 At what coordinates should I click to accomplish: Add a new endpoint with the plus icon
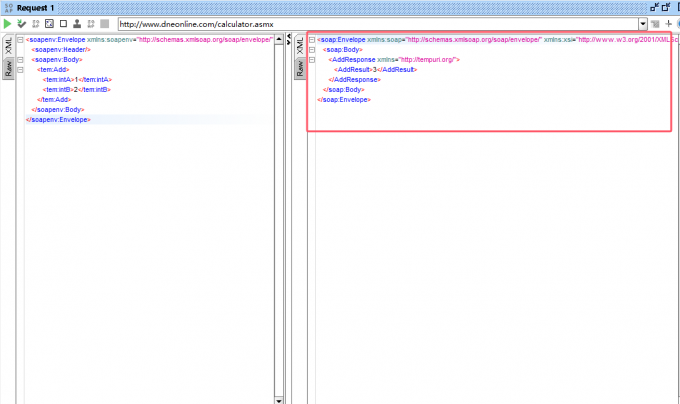(x=668, y=24)
